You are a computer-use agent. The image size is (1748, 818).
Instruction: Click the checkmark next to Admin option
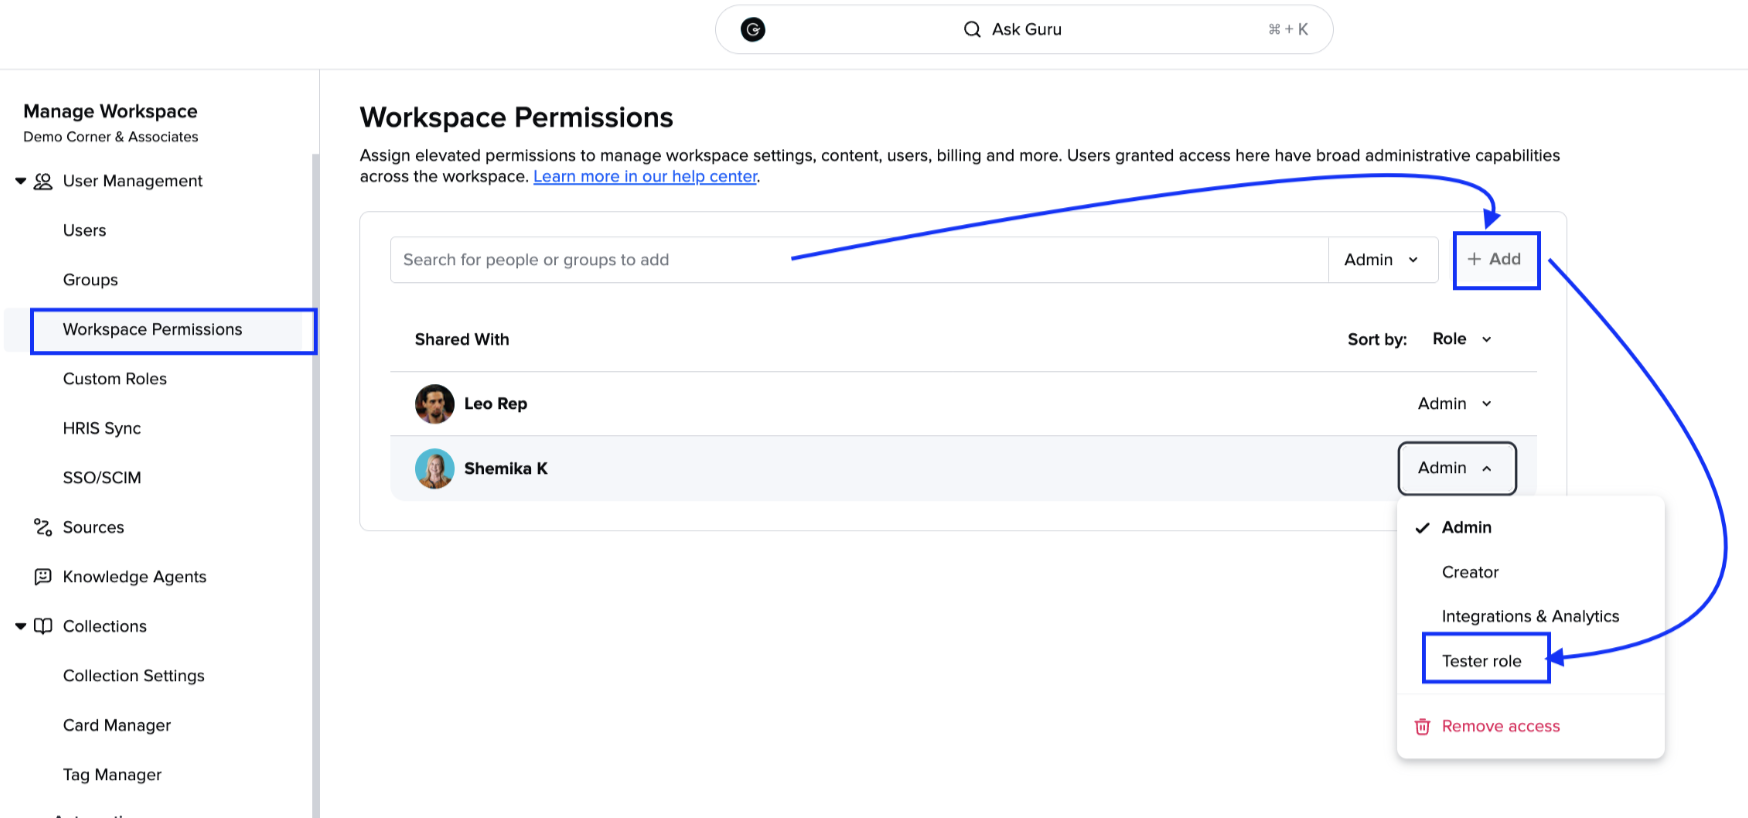pos(1422,528)
